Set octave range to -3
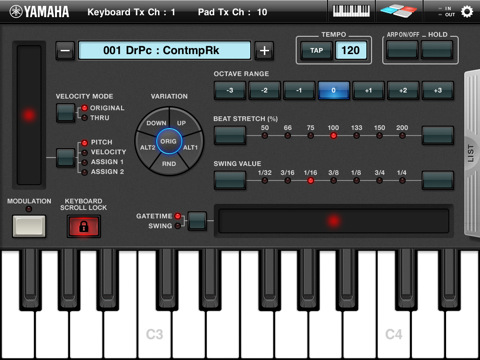The width and height of the screenshot is (480, 360). [x=230, y=90]
